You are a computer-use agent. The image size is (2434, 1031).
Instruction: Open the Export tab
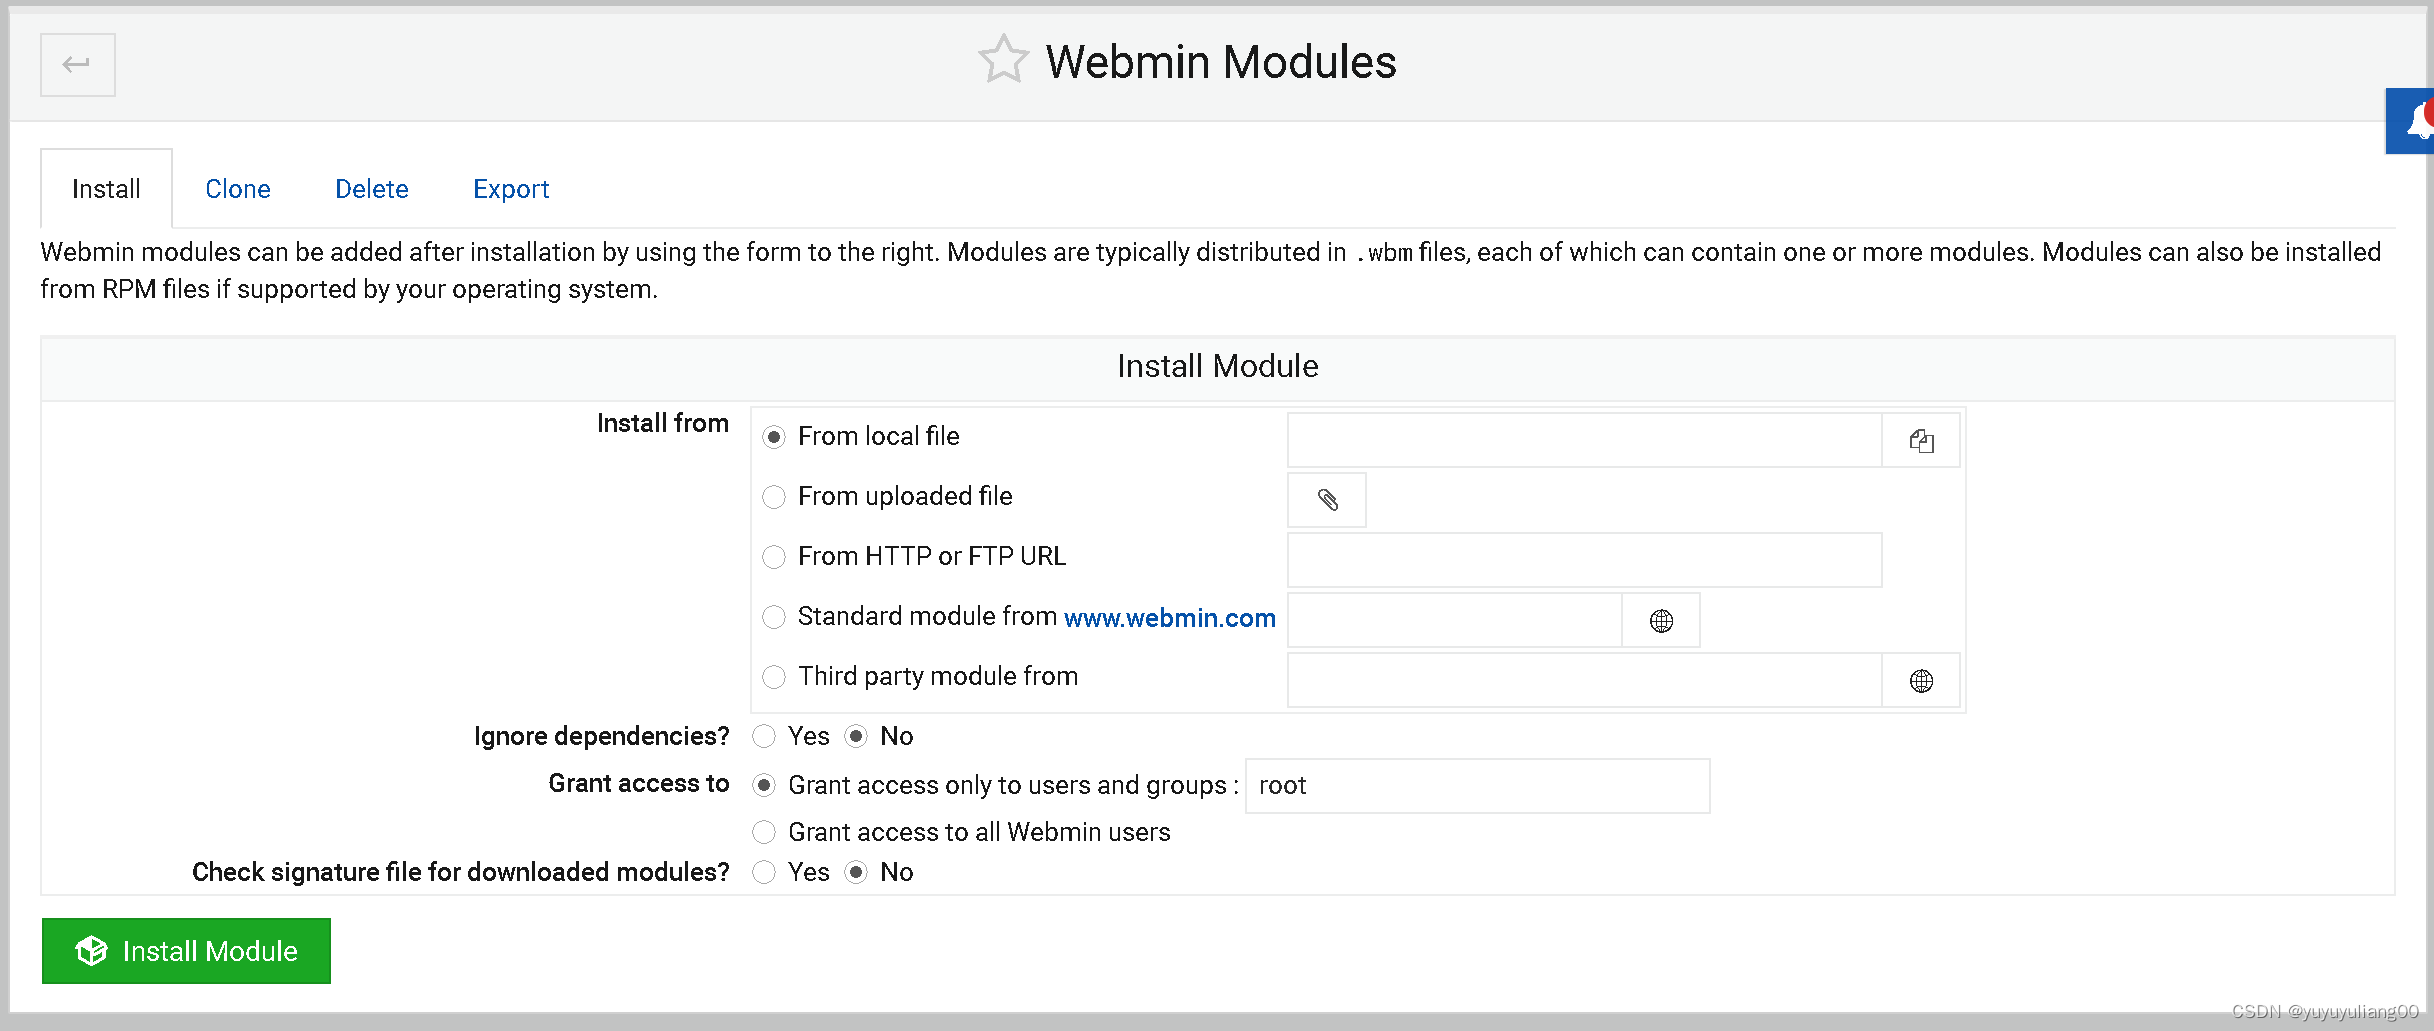(x=511, y=188)
